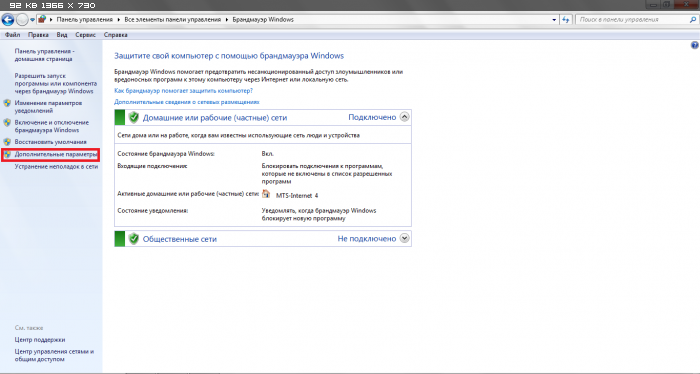The image size is (700, 374).
Task: Open "Дополнительные параметры" link
Action: [55, 154]
